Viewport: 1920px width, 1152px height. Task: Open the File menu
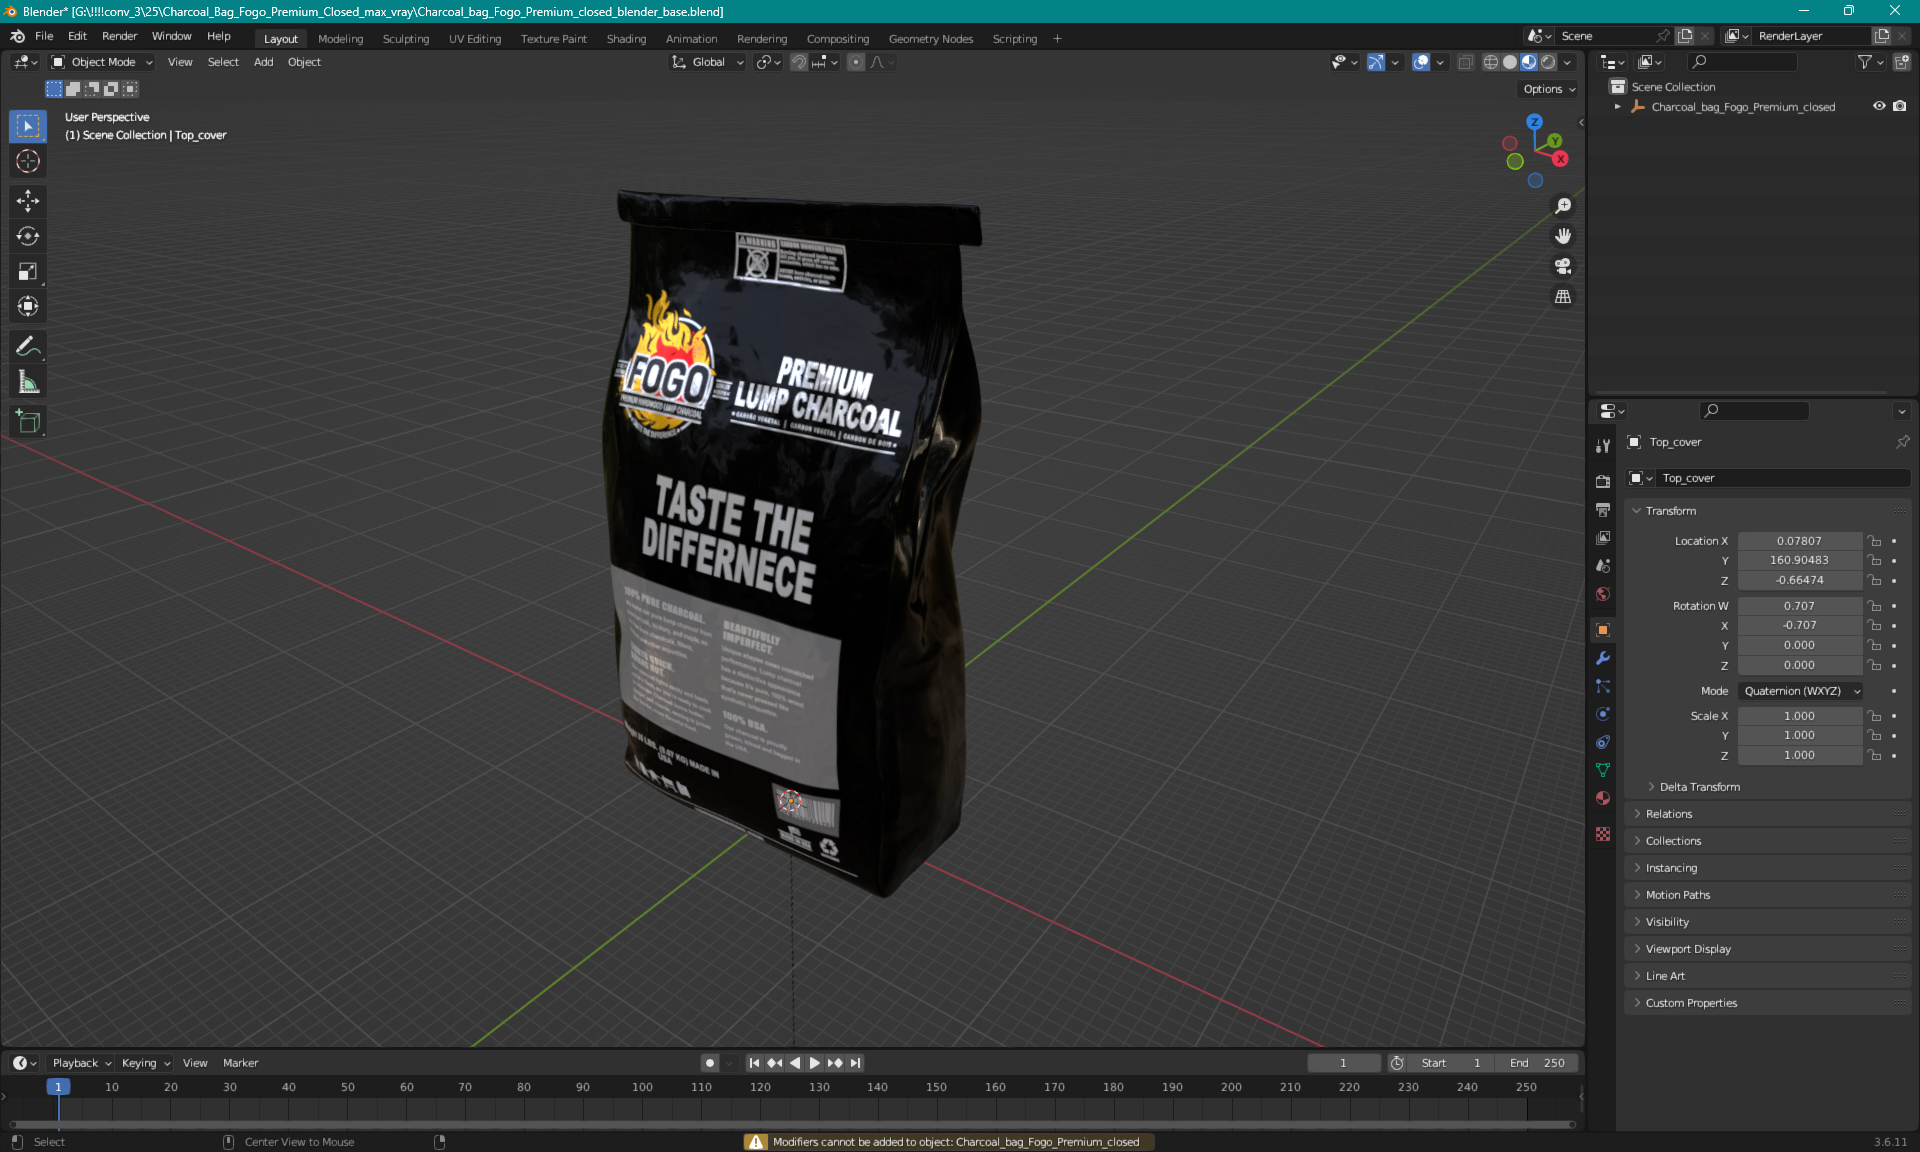click(x=44, y=36)
